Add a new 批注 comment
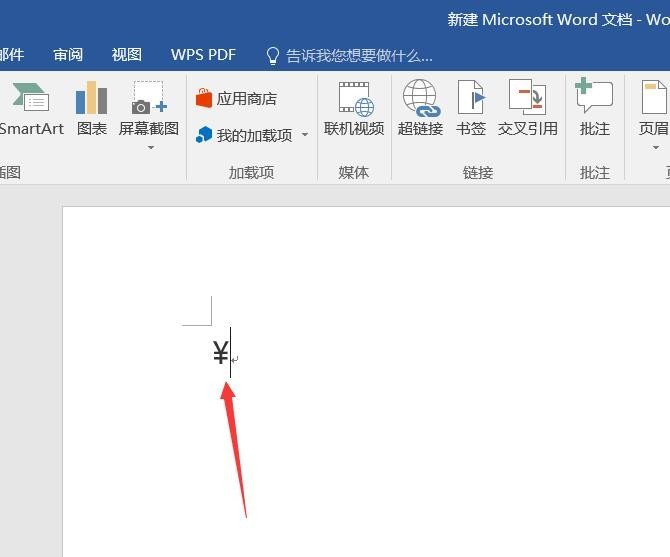The width and height of the screenshot is (670, 557). (594, 109)
